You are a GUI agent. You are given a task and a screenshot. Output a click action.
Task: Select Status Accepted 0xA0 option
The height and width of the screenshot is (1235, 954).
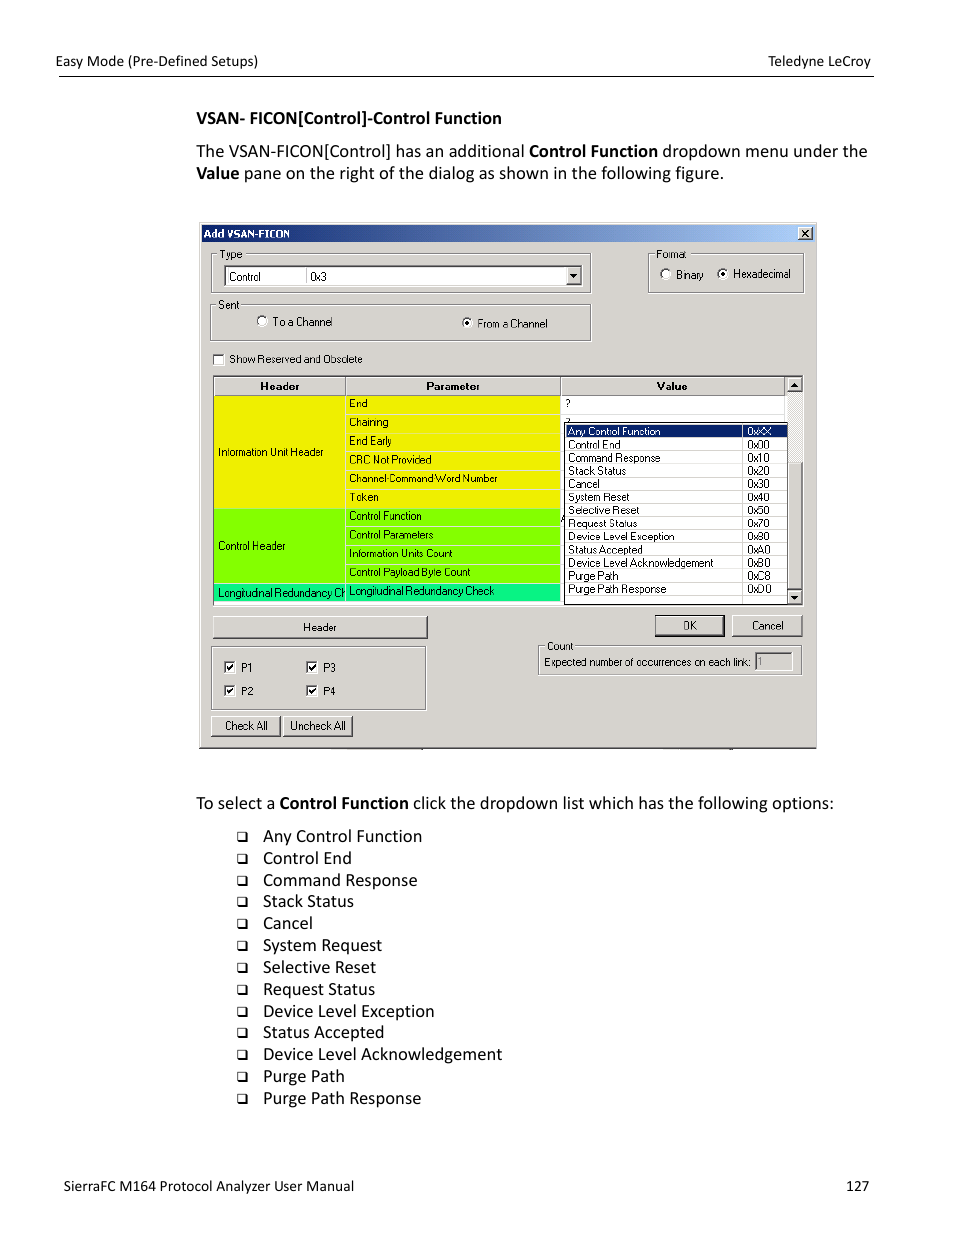pos(676,549)
